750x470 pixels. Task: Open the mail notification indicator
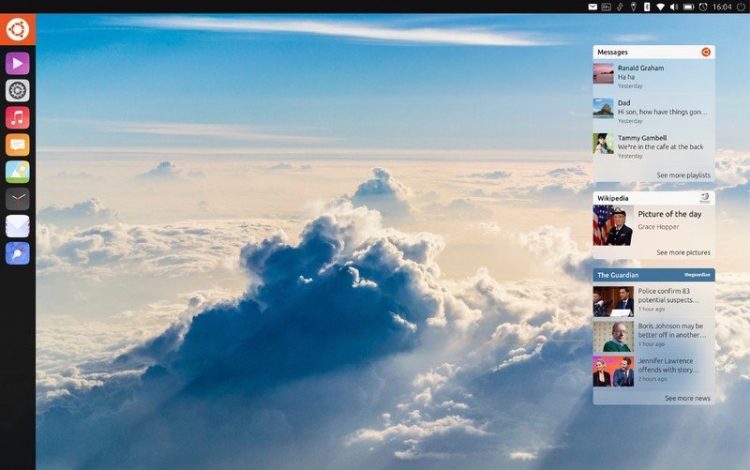(x=592, y=7)
